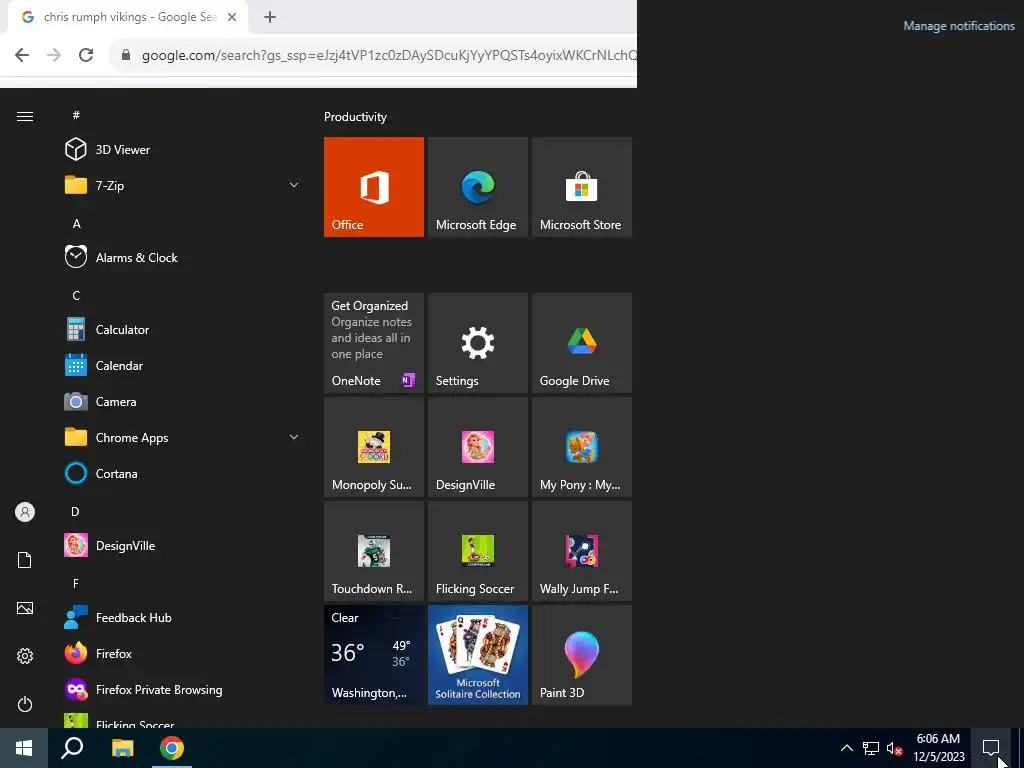
Task: Click Manage notifications link
Action: coord(959,26)
